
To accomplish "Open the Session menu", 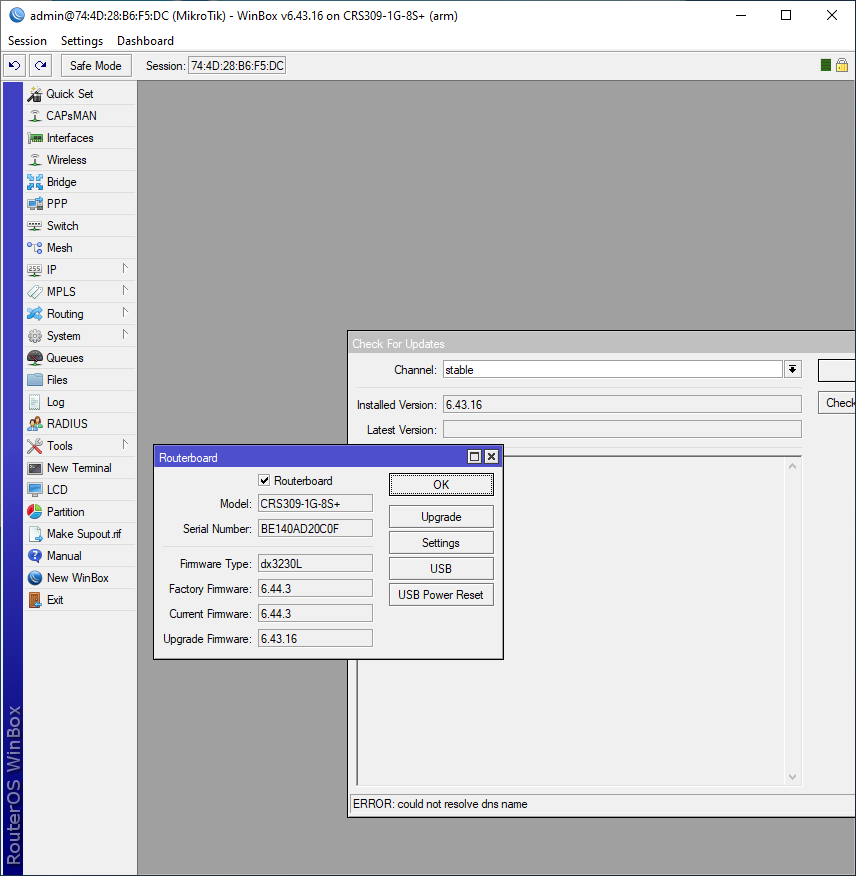I will coord(27,41).
